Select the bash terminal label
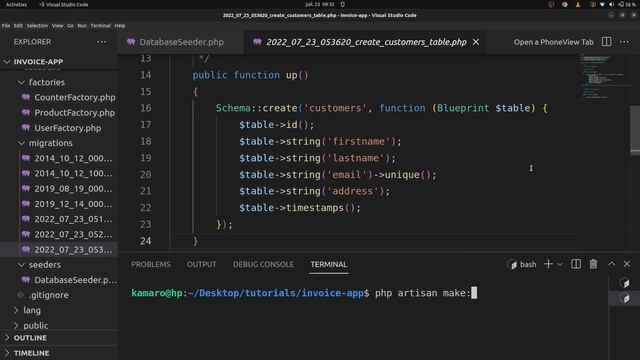The image size is (640, 360). pyautogui.click(x=522, y=264)
